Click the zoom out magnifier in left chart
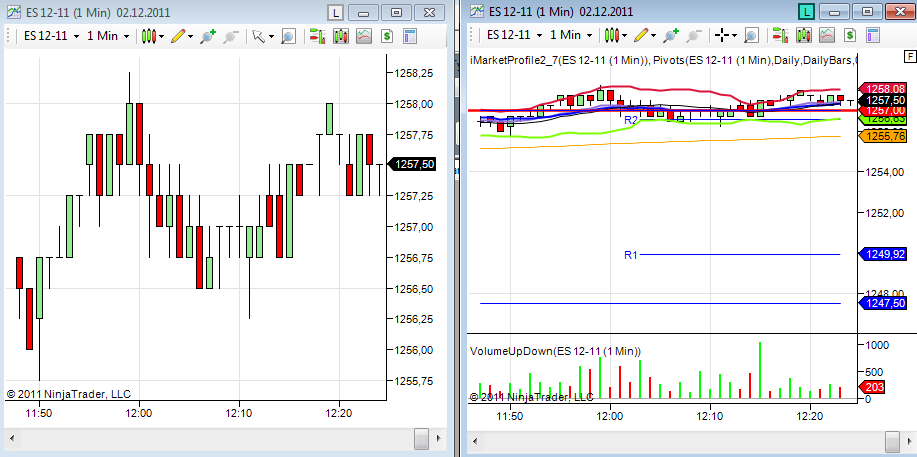 [x=231, y=36]
